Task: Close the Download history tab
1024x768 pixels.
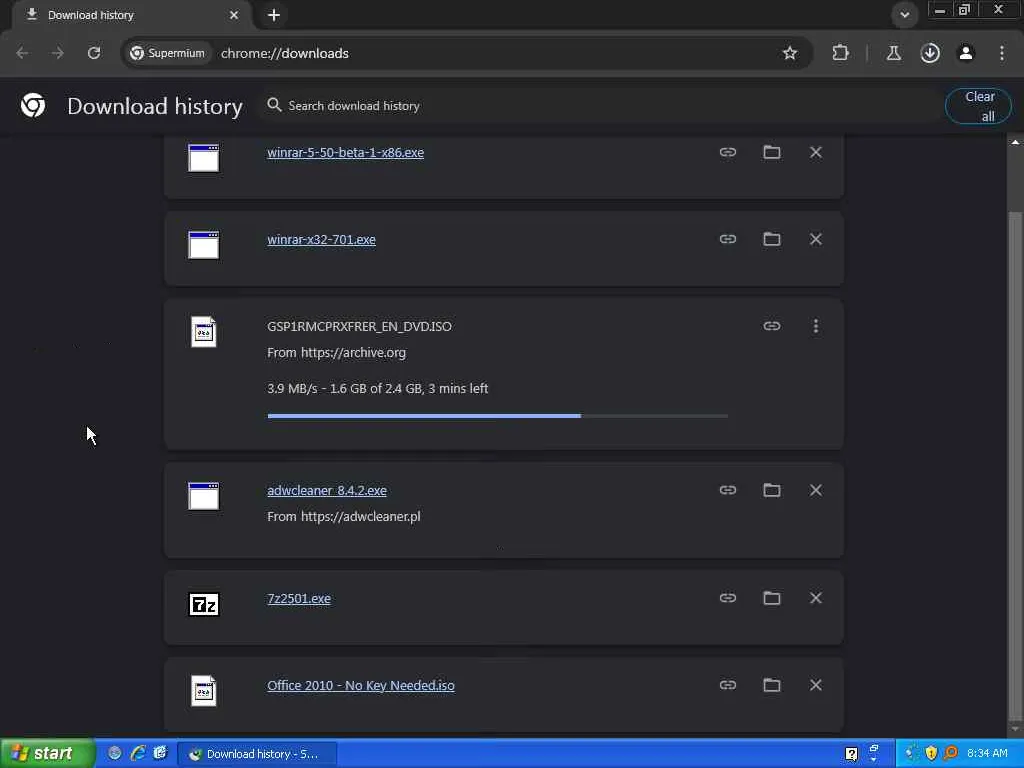Action: pyautogui.click(x=234, y=15)
